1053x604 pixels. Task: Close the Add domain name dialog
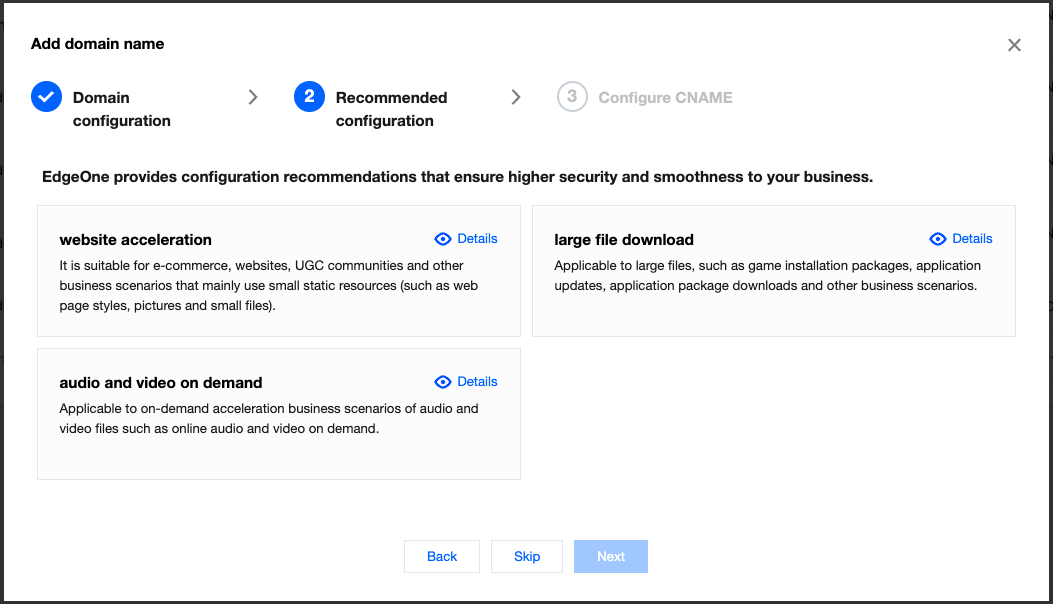[1014, 45]
